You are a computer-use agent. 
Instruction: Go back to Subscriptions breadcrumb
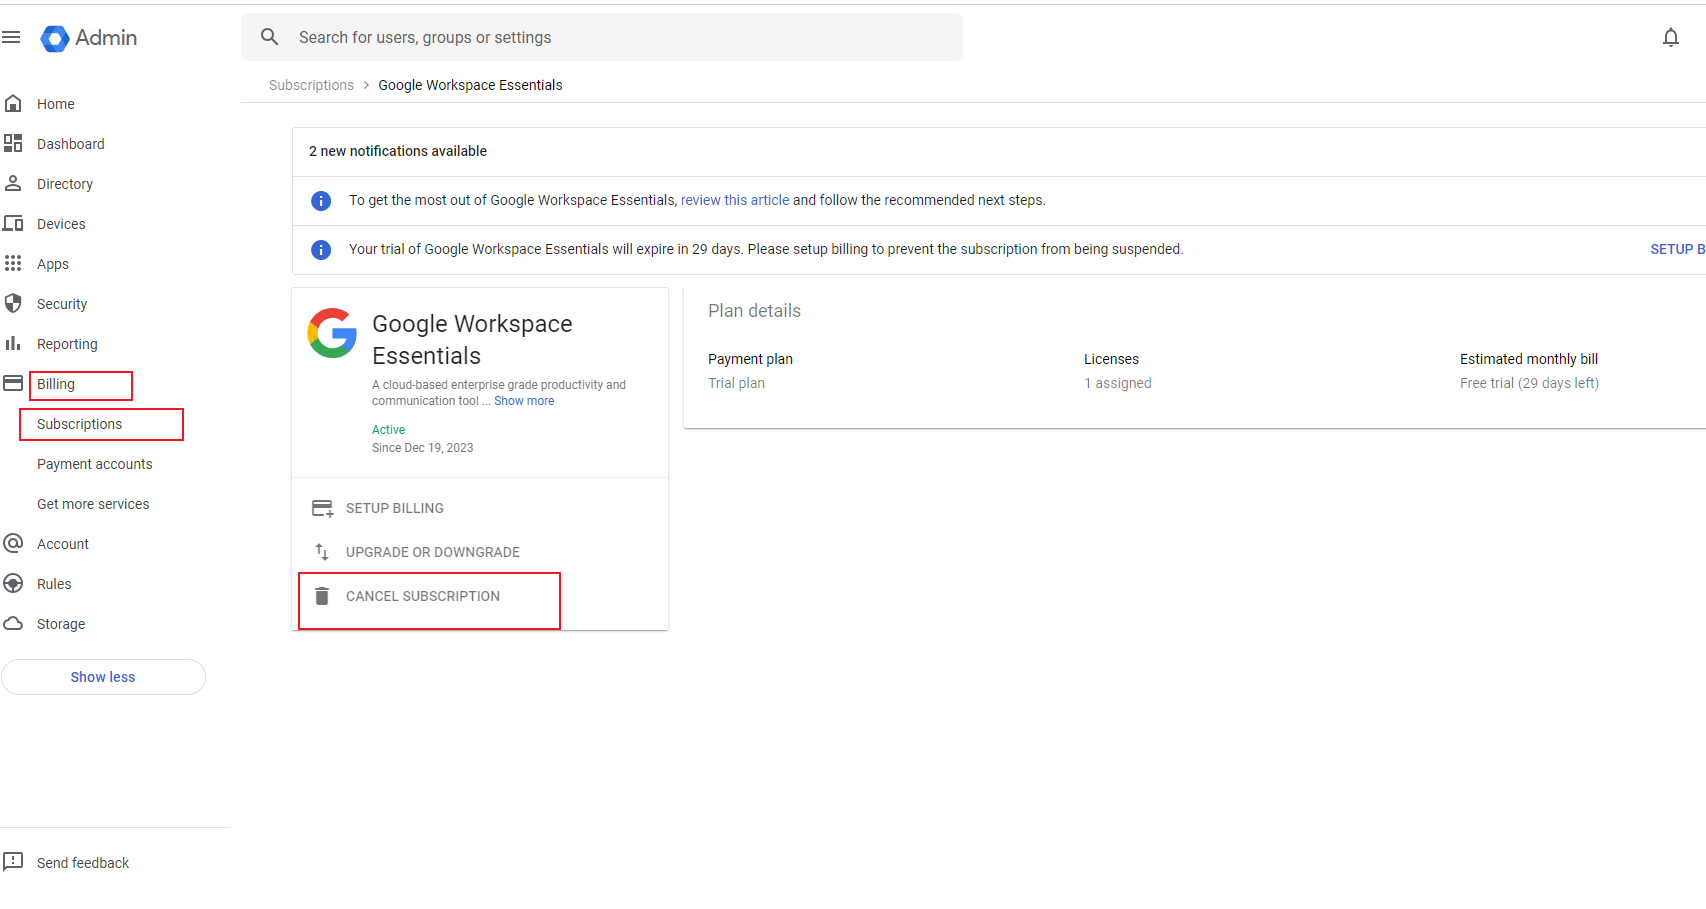point(311,85)
